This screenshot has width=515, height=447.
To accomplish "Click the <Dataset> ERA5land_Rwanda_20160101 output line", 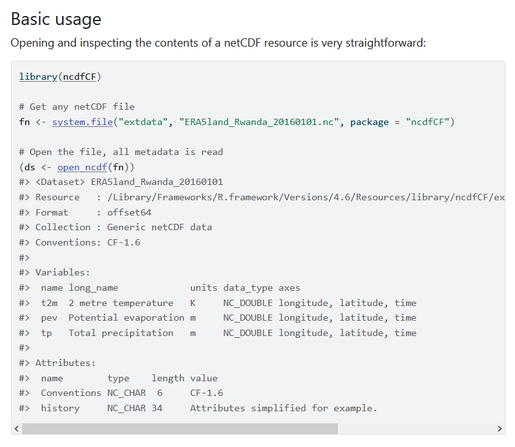I will pos(121,182).
